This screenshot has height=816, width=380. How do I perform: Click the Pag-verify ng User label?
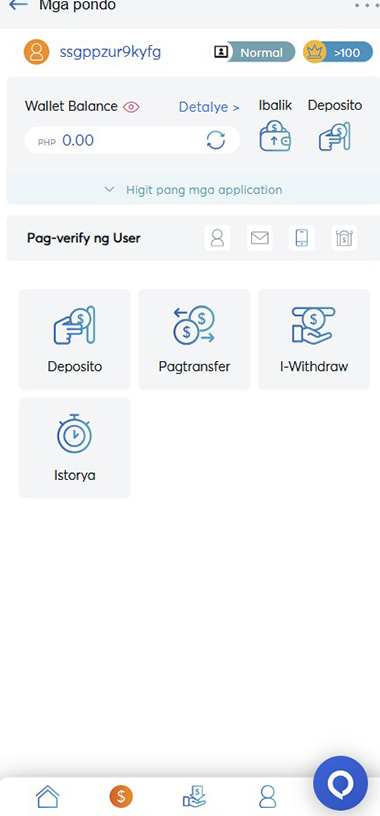(84, 238)
